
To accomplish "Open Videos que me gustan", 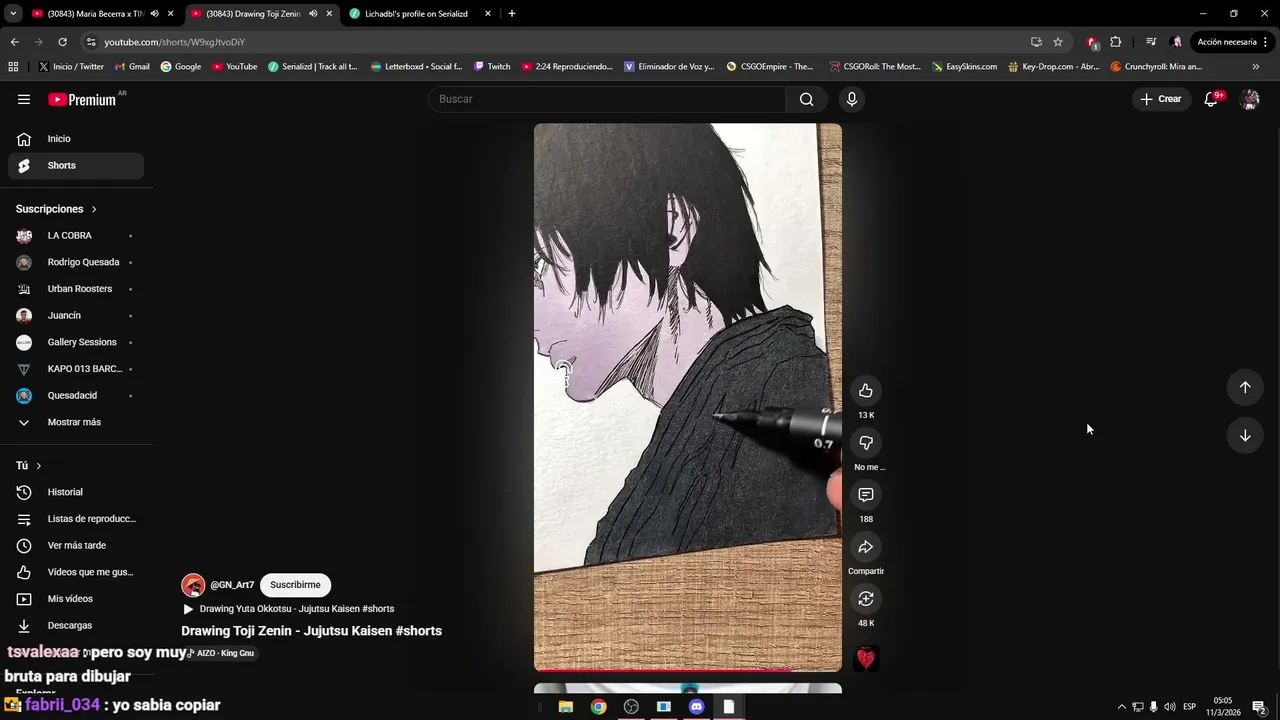I will tap(76, 572).
